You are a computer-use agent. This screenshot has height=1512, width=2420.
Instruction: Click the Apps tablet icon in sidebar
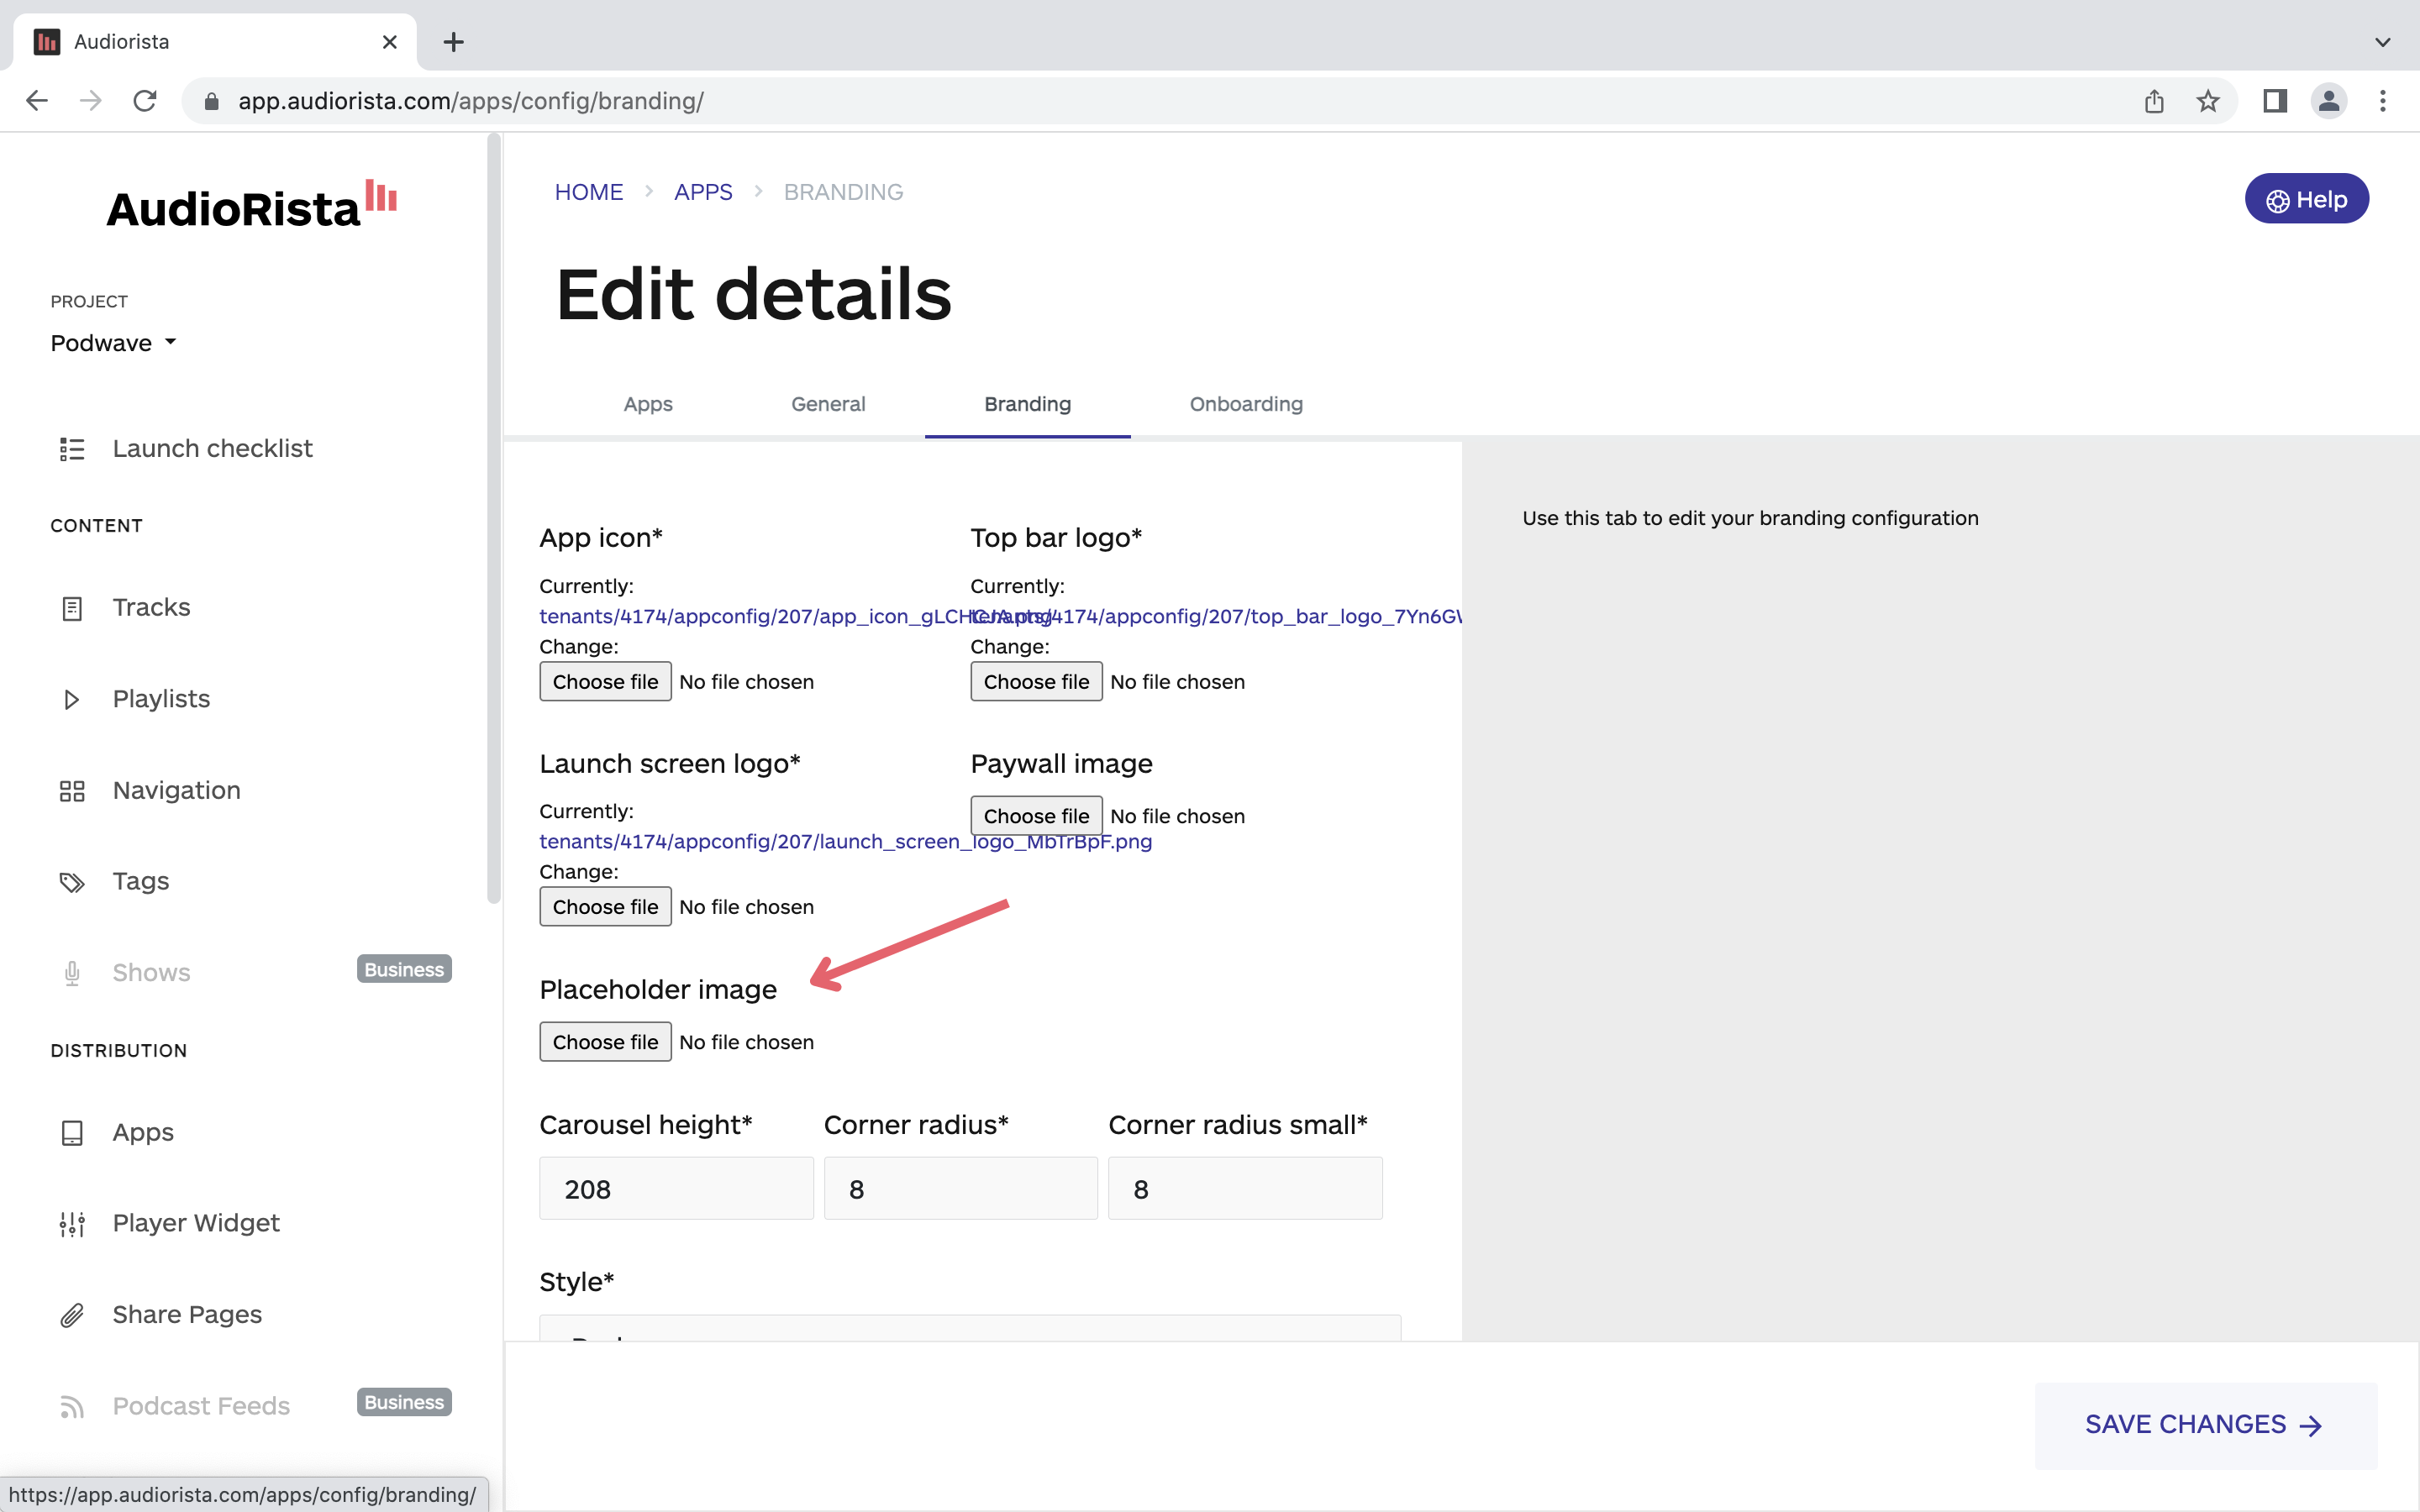pyautogui.click(x=72, y=1133)
